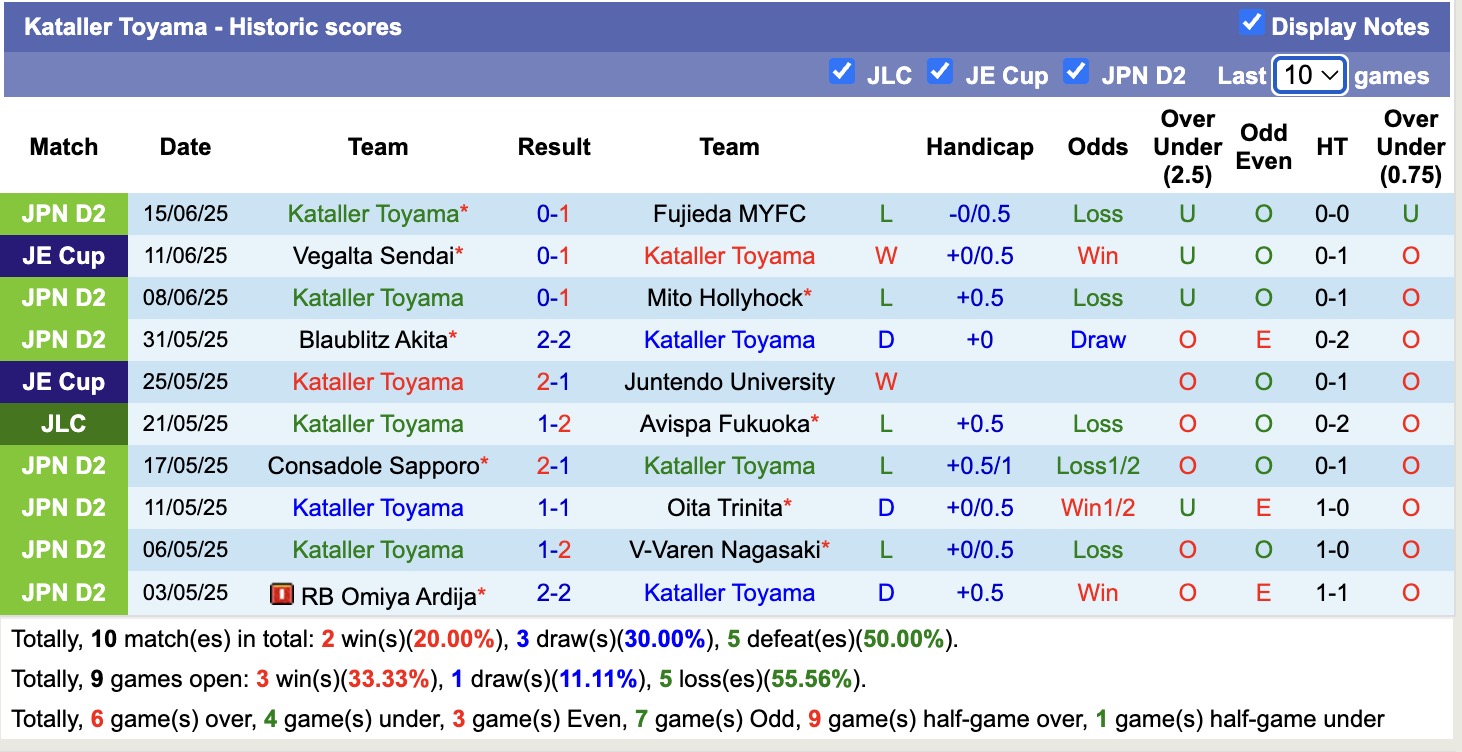Click the Consadole Sapporo team link
1462x752 pixels.
pyautogui.click(x=373, y=466)
